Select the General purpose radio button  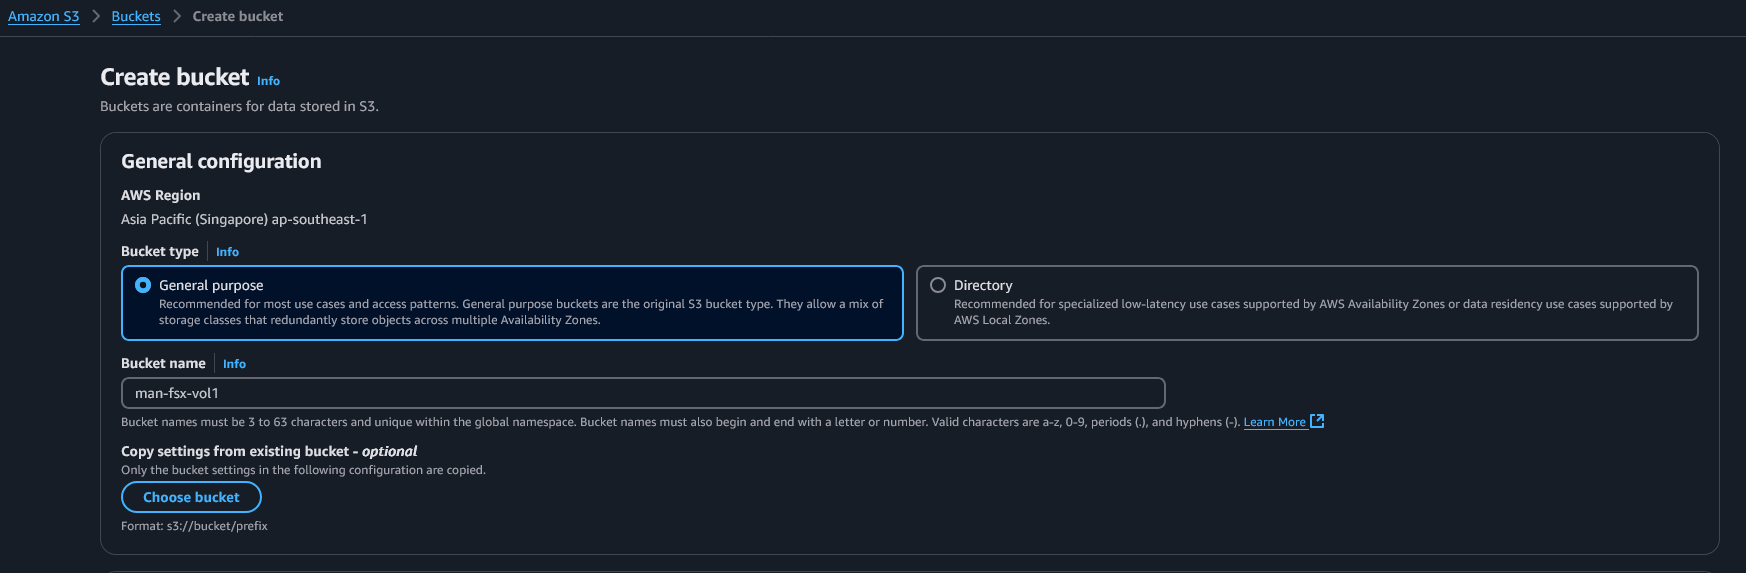(x=143, y=285)
